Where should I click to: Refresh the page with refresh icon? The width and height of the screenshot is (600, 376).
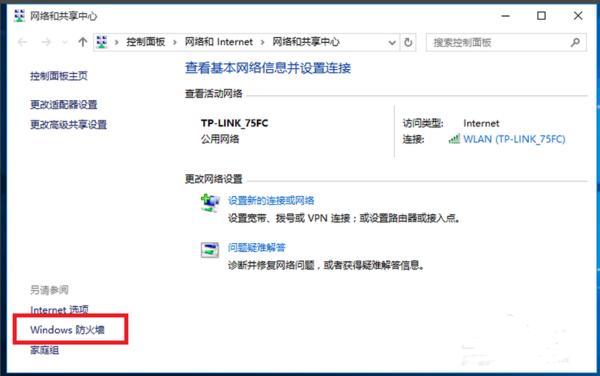click(x=408, y=42)
